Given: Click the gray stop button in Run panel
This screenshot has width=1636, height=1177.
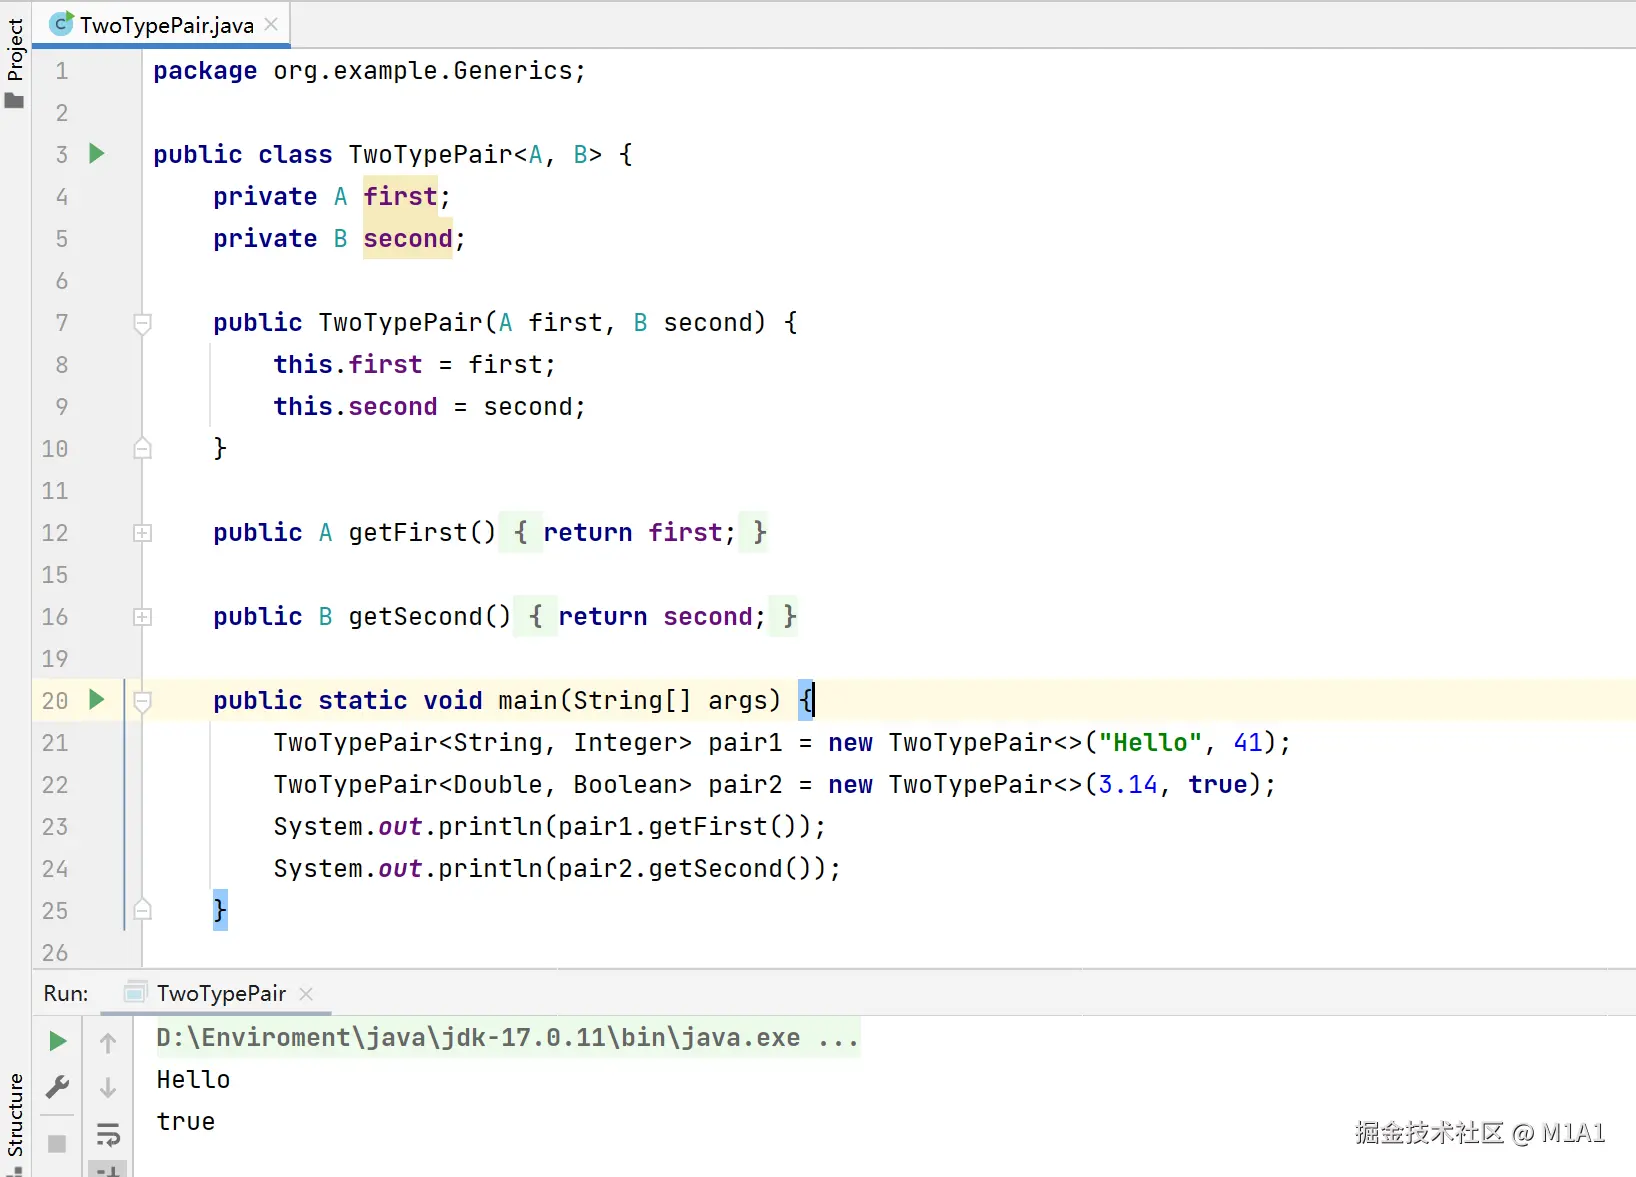Looking at the screenshot, I should [x=57, y=1143].
